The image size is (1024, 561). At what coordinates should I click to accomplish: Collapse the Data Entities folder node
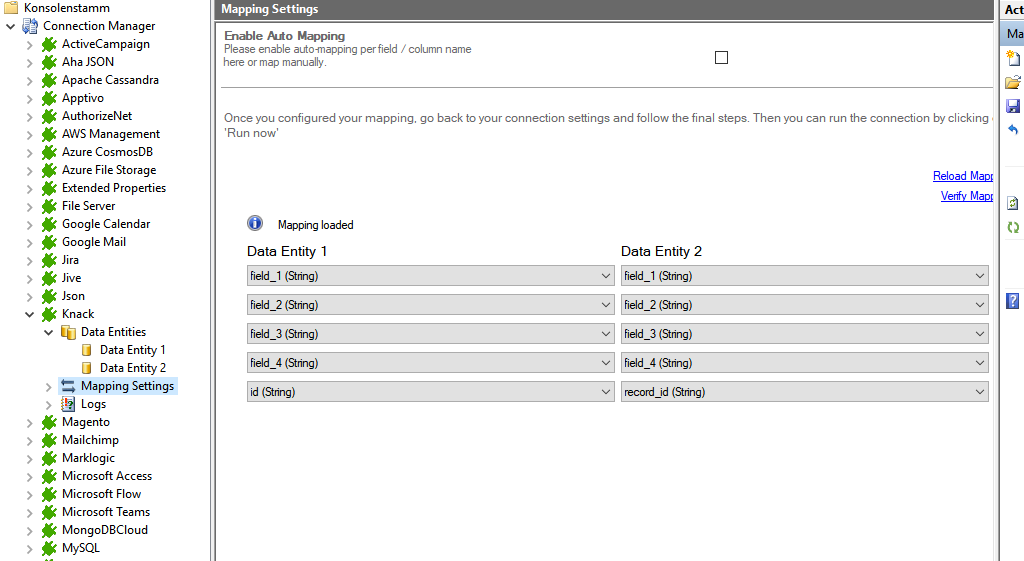tap(48, 332)
